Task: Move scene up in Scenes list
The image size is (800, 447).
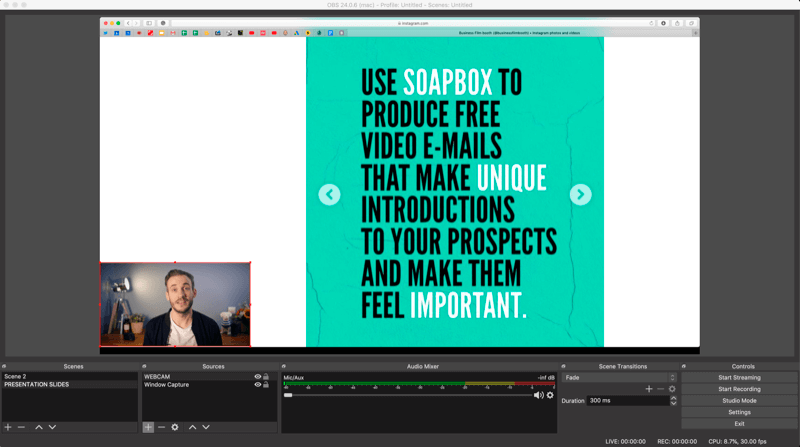Action: (x=39, y=427)
